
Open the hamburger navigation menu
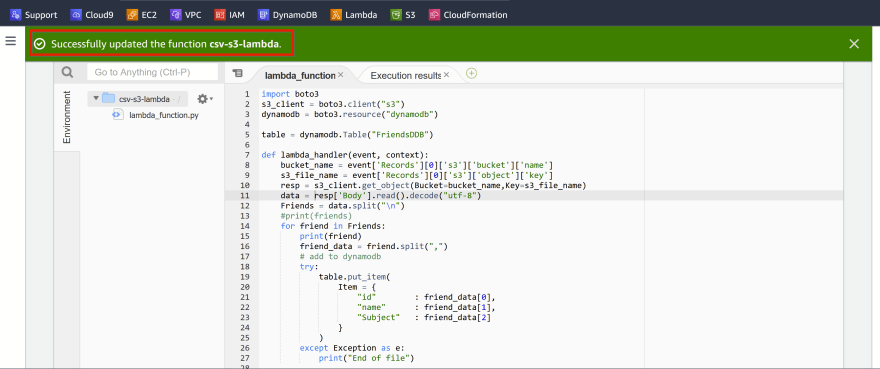pyautogui.click(x=10, y=41)
